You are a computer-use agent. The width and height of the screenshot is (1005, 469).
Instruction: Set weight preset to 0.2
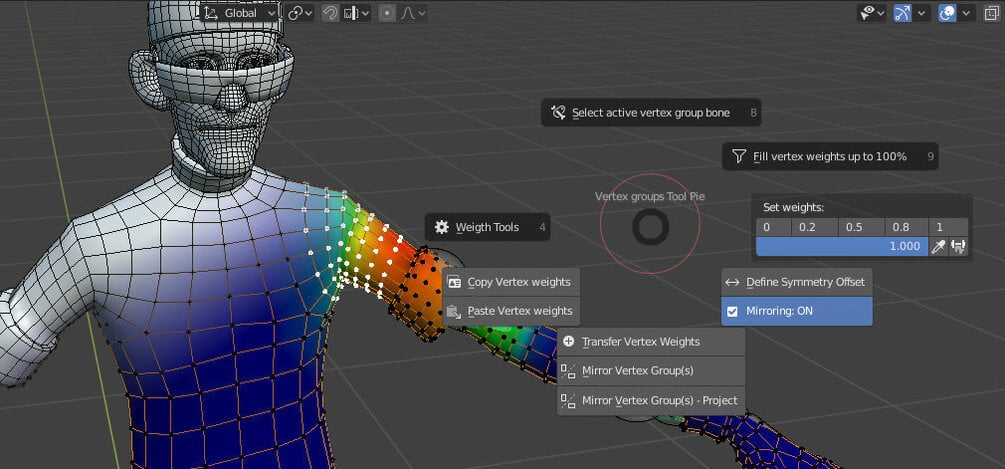(814, 227)
